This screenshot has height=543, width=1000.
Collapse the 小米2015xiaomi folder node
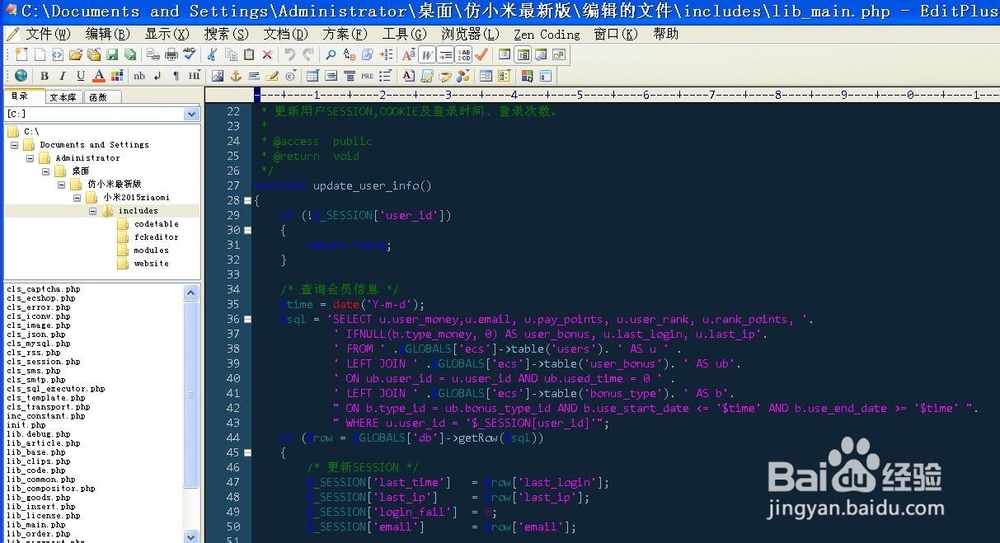pos(77,197)
